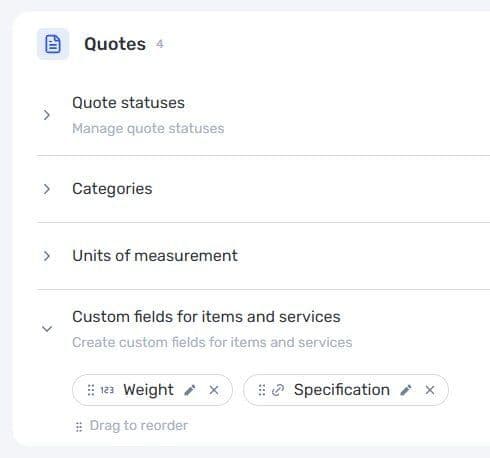The height and width of the screenshot is (458, 490).
Task: Click the Quote statuses title
Action: (128, 103)
